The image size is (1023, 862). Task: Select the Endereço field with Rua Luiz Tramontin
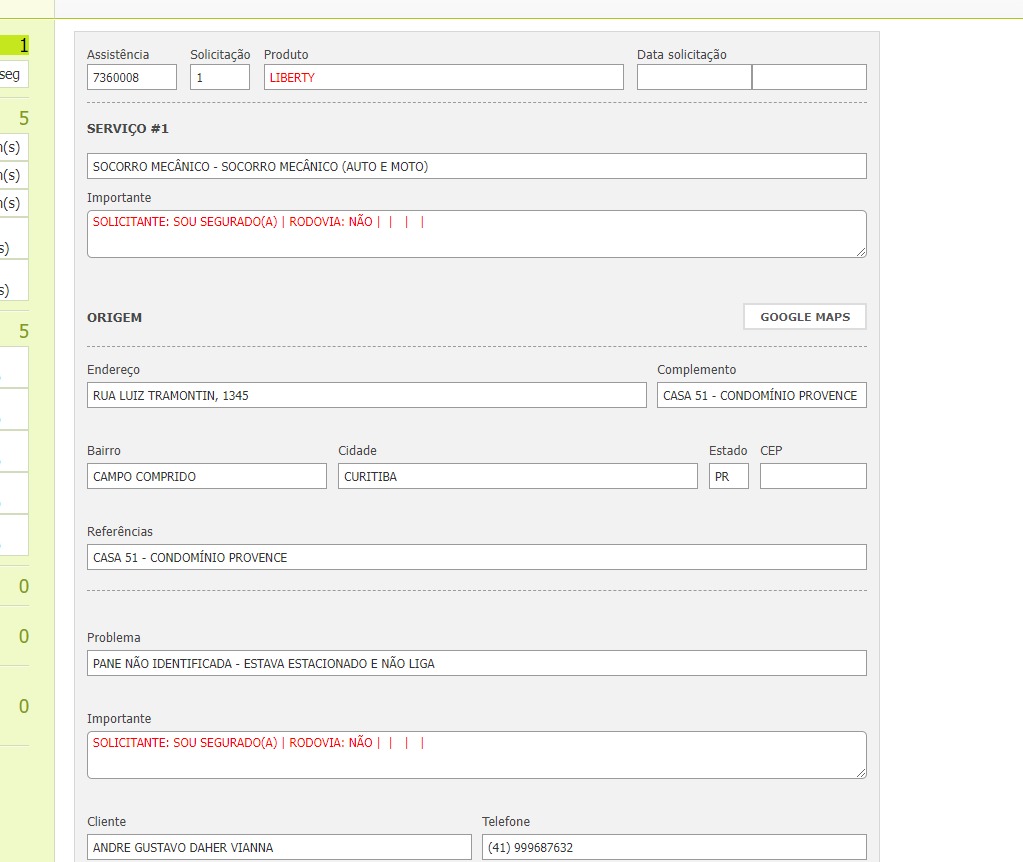[x=366, y=395]
